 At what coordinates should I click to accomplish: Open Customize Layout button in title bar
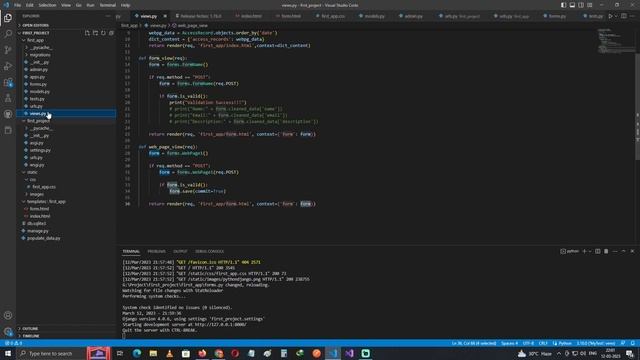click(x=590, y=5)
